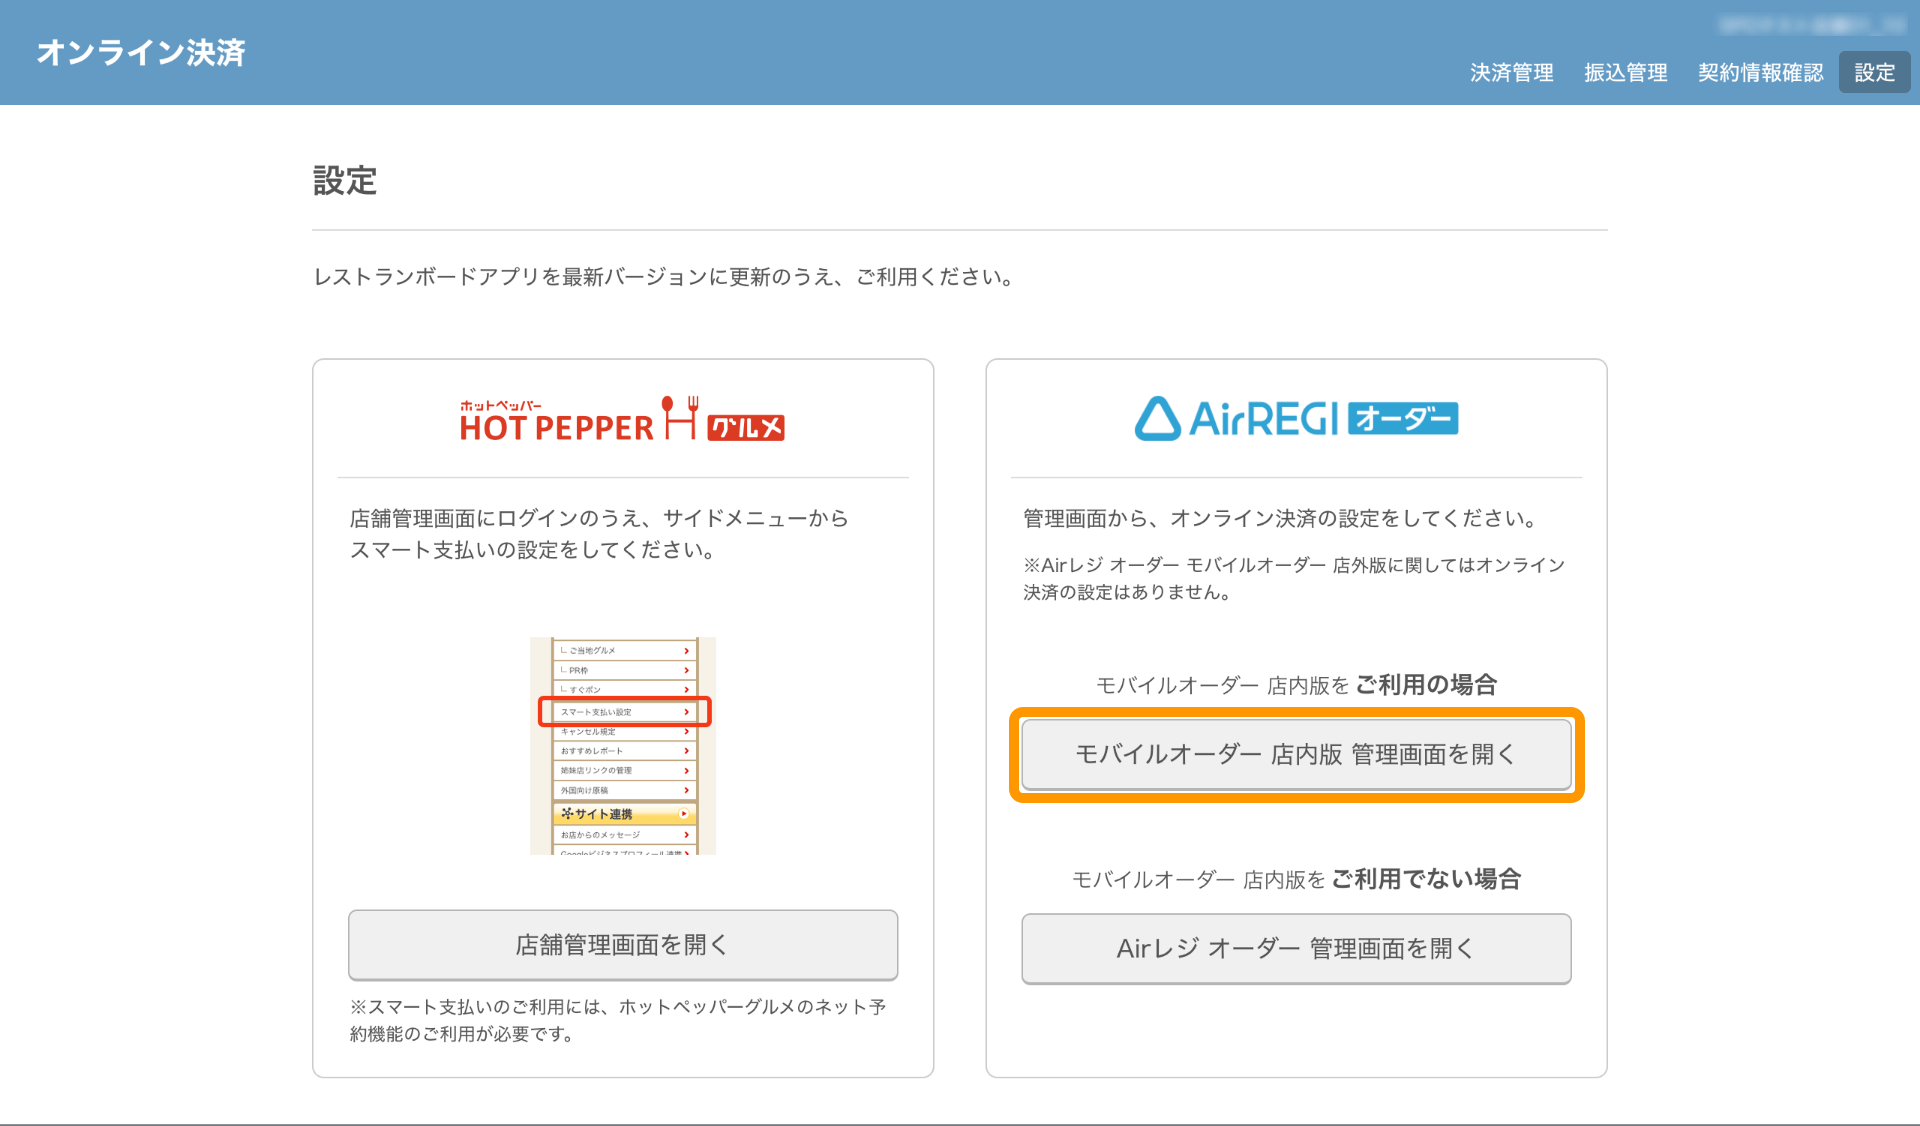Click the side menu screenshot thumbnail
The width and height of the screenshot is (1920, 1126).
(x=623, y=746)
